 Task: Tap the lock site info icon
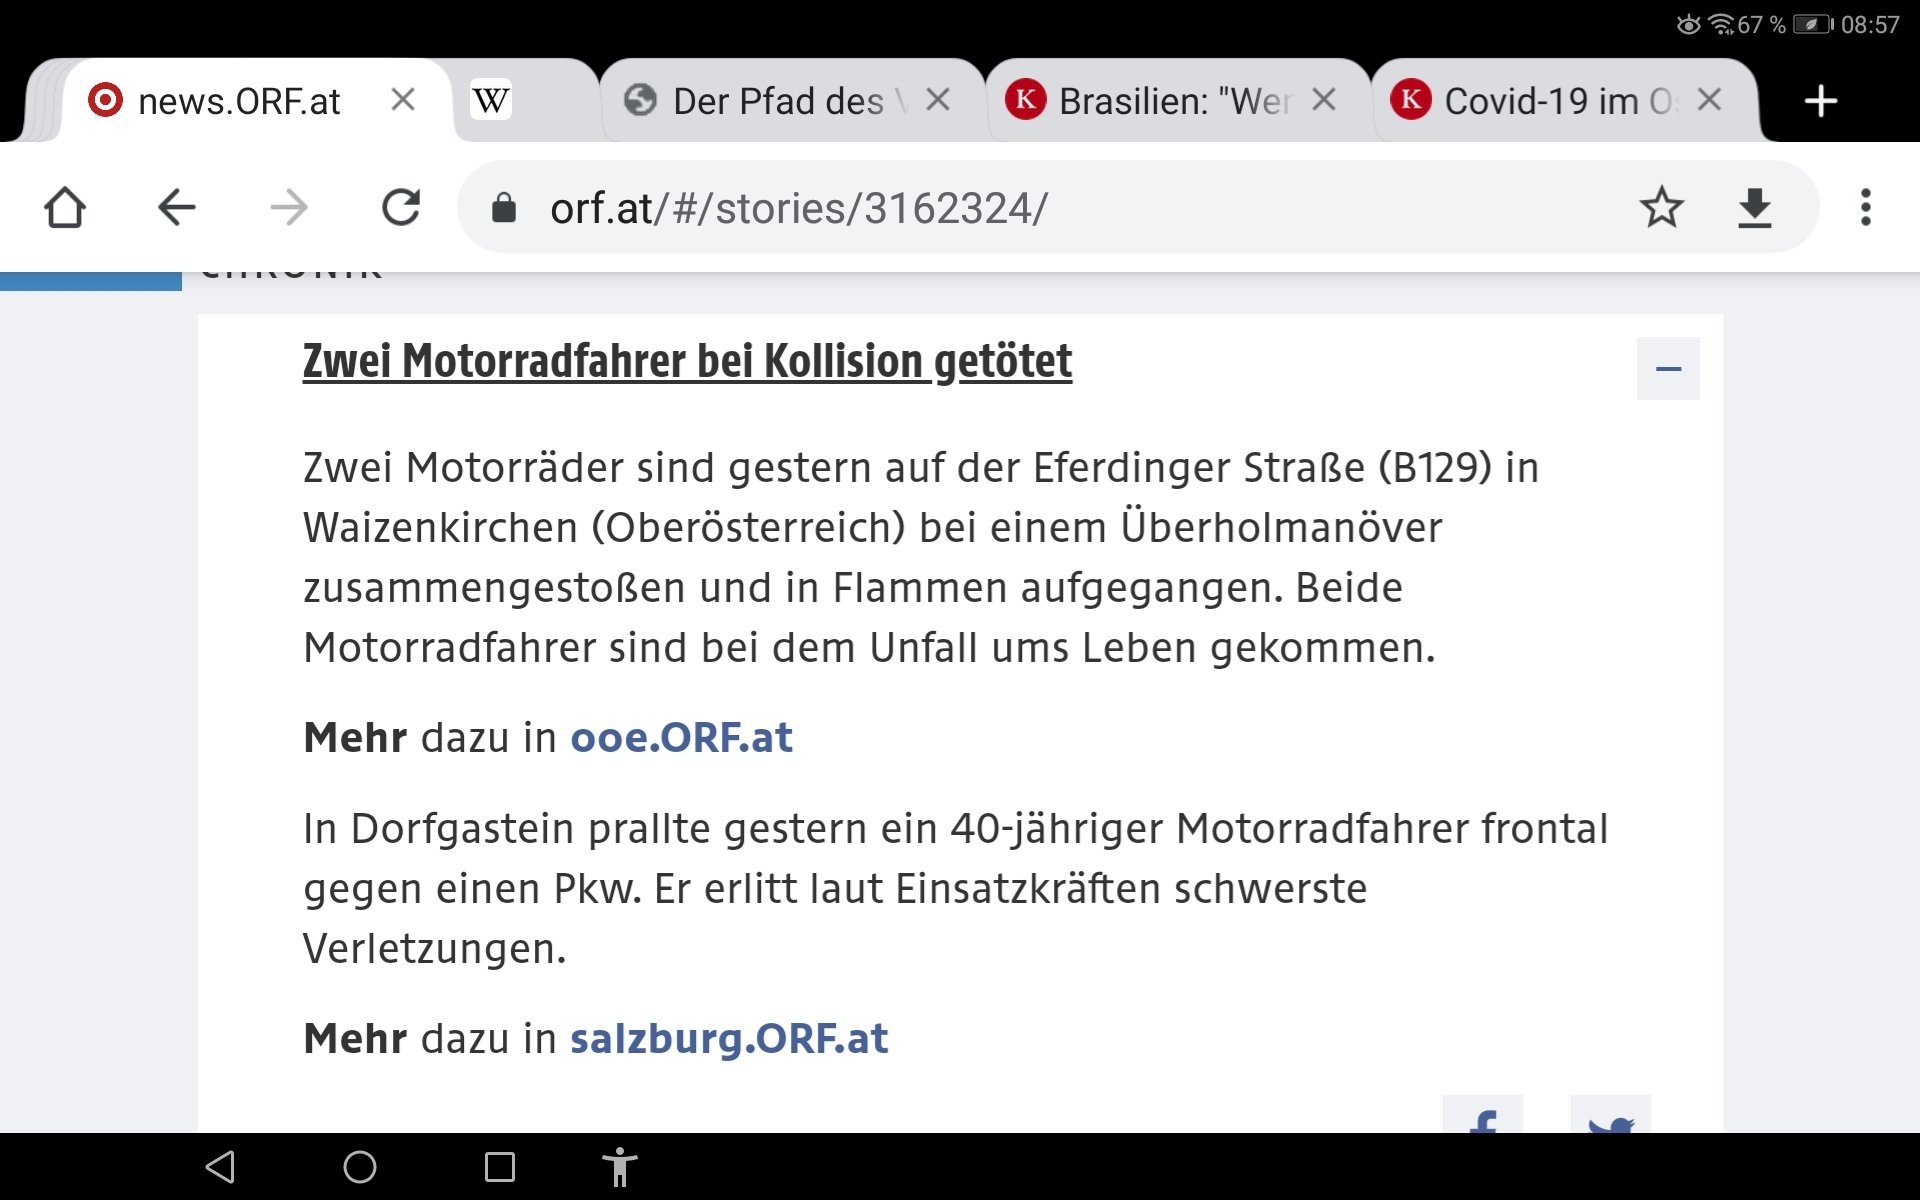504,208
